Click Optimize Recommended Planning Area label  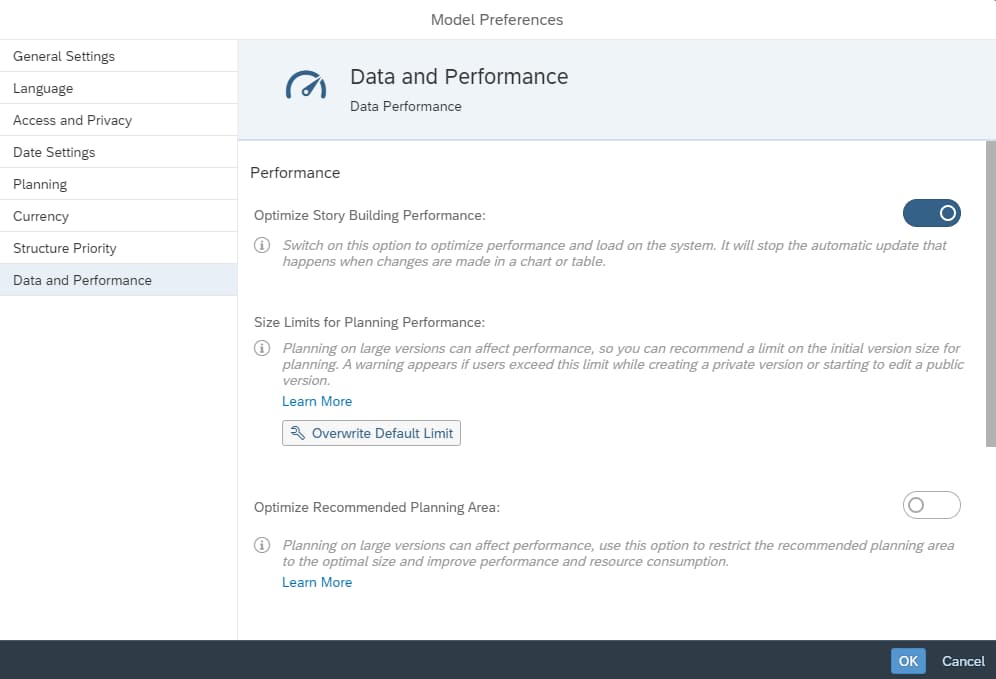[377, 508]
